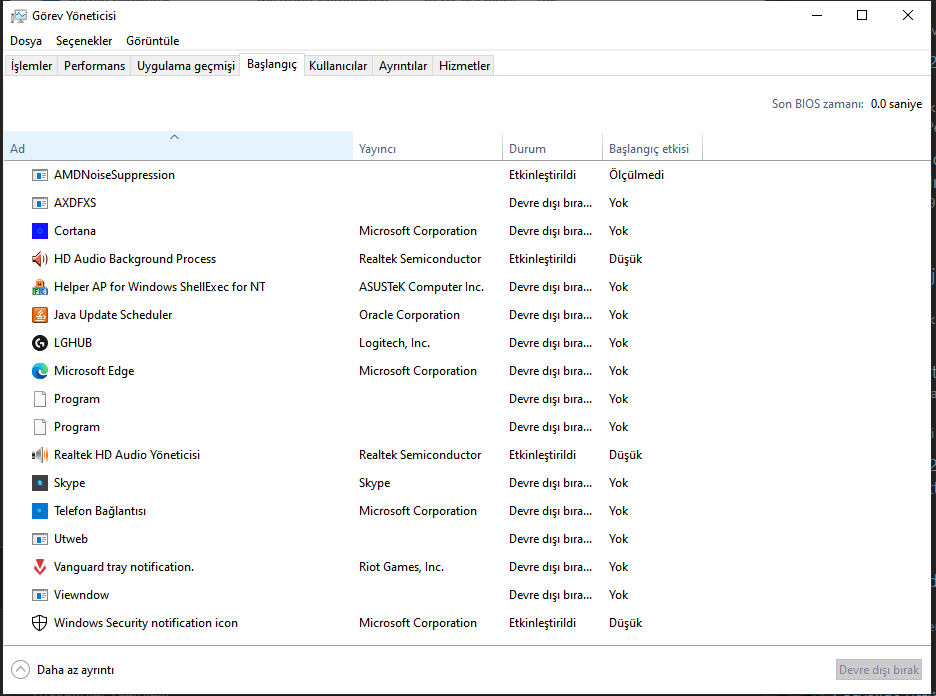Sort by the Durum column header
This screenshot has height=696, width=936.
[x=552, y=146]
